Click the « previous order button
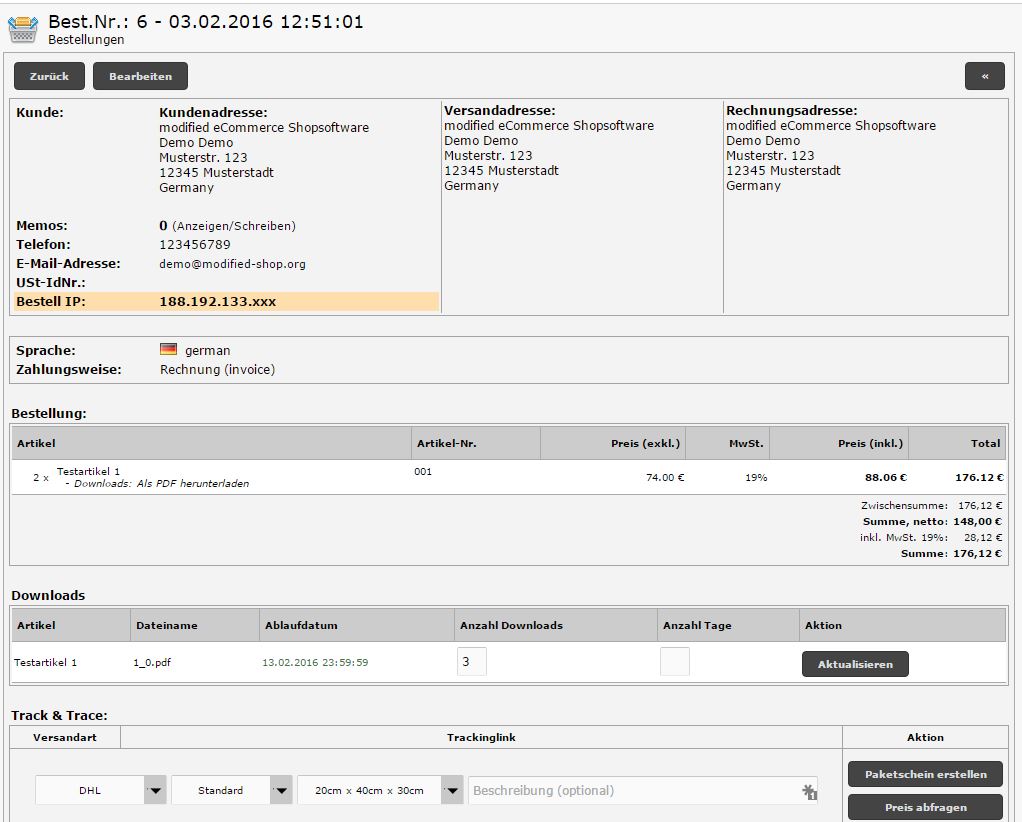 point(984,76)
